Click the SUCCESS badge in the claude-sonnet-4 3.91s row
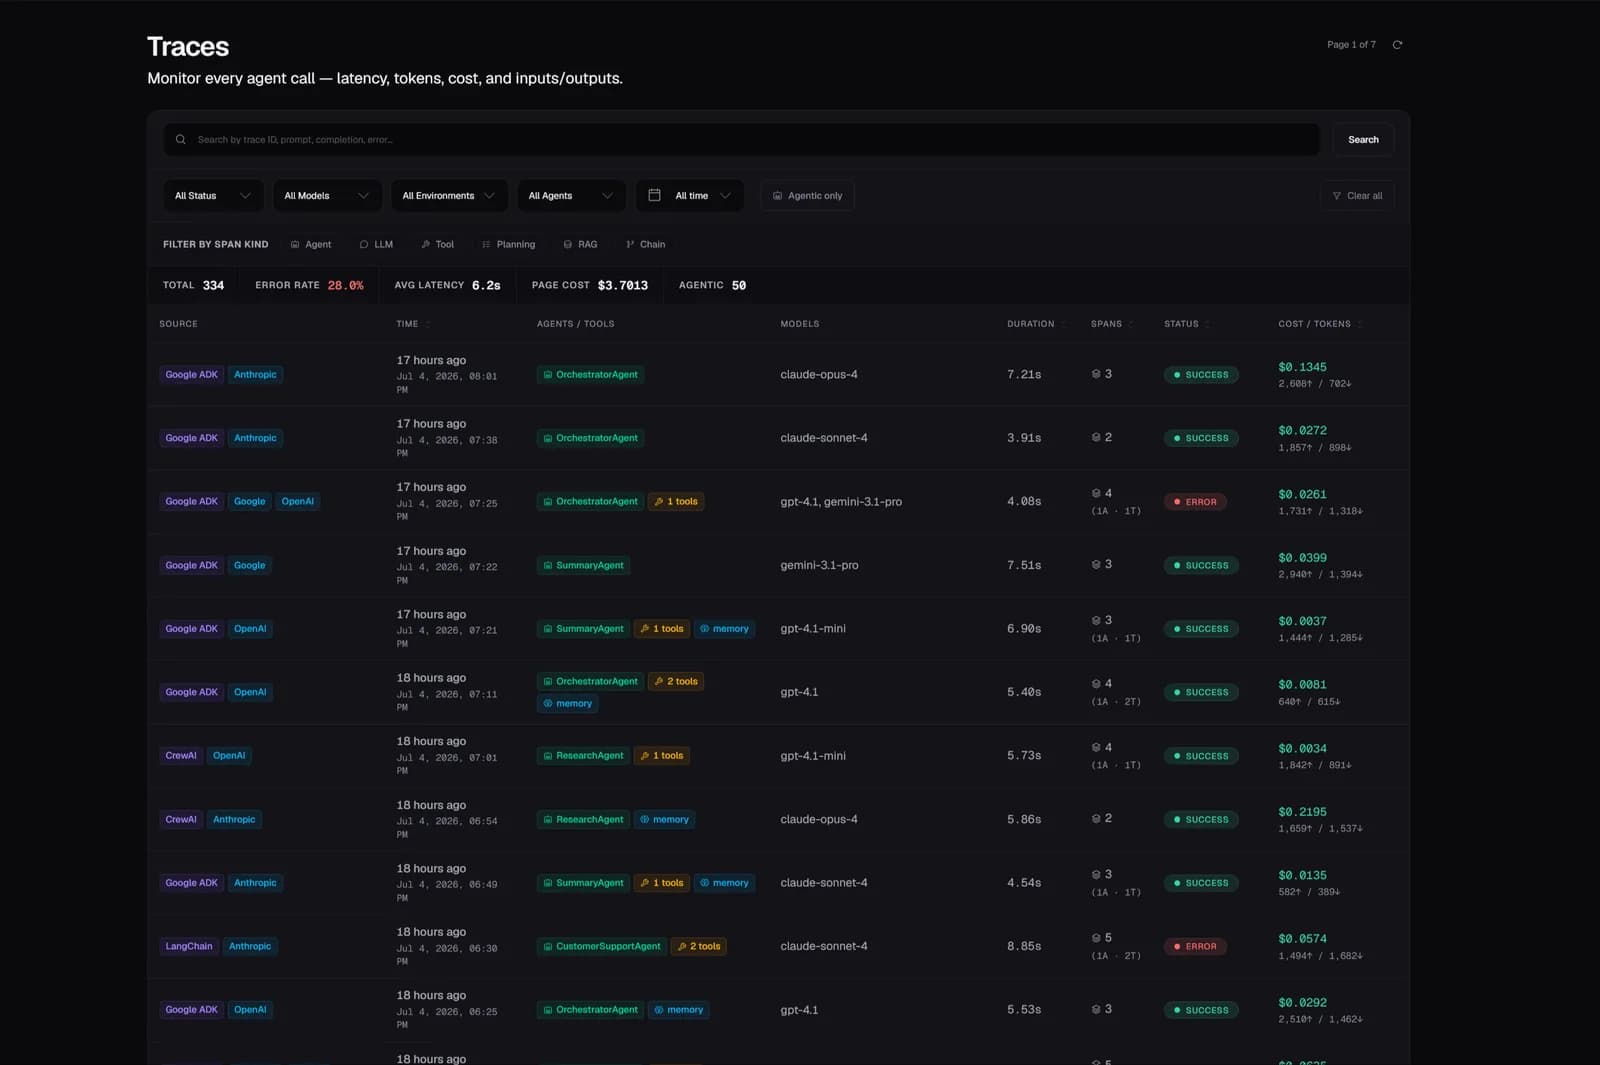This screenshot has height=1065, width=1600. [1201, 439]
